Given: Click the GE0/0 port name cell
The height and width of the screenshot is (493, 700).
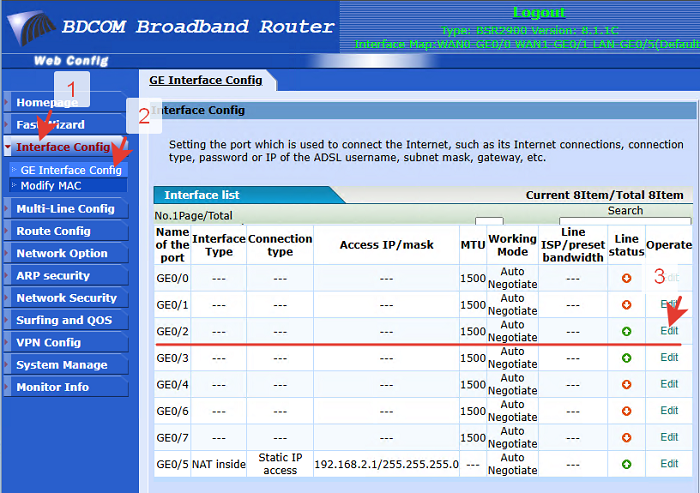Looking at the screenshot, I should pyautogui.click(x=172, y=278).
